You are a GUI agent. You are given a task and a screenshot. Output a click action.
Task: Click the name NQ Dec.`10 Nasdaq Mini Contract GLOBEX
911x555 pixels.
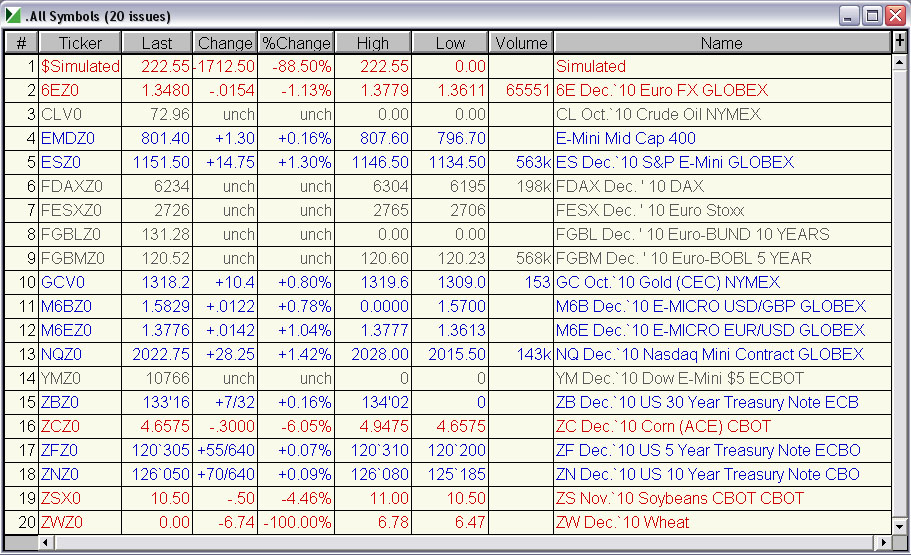[710, 355]
